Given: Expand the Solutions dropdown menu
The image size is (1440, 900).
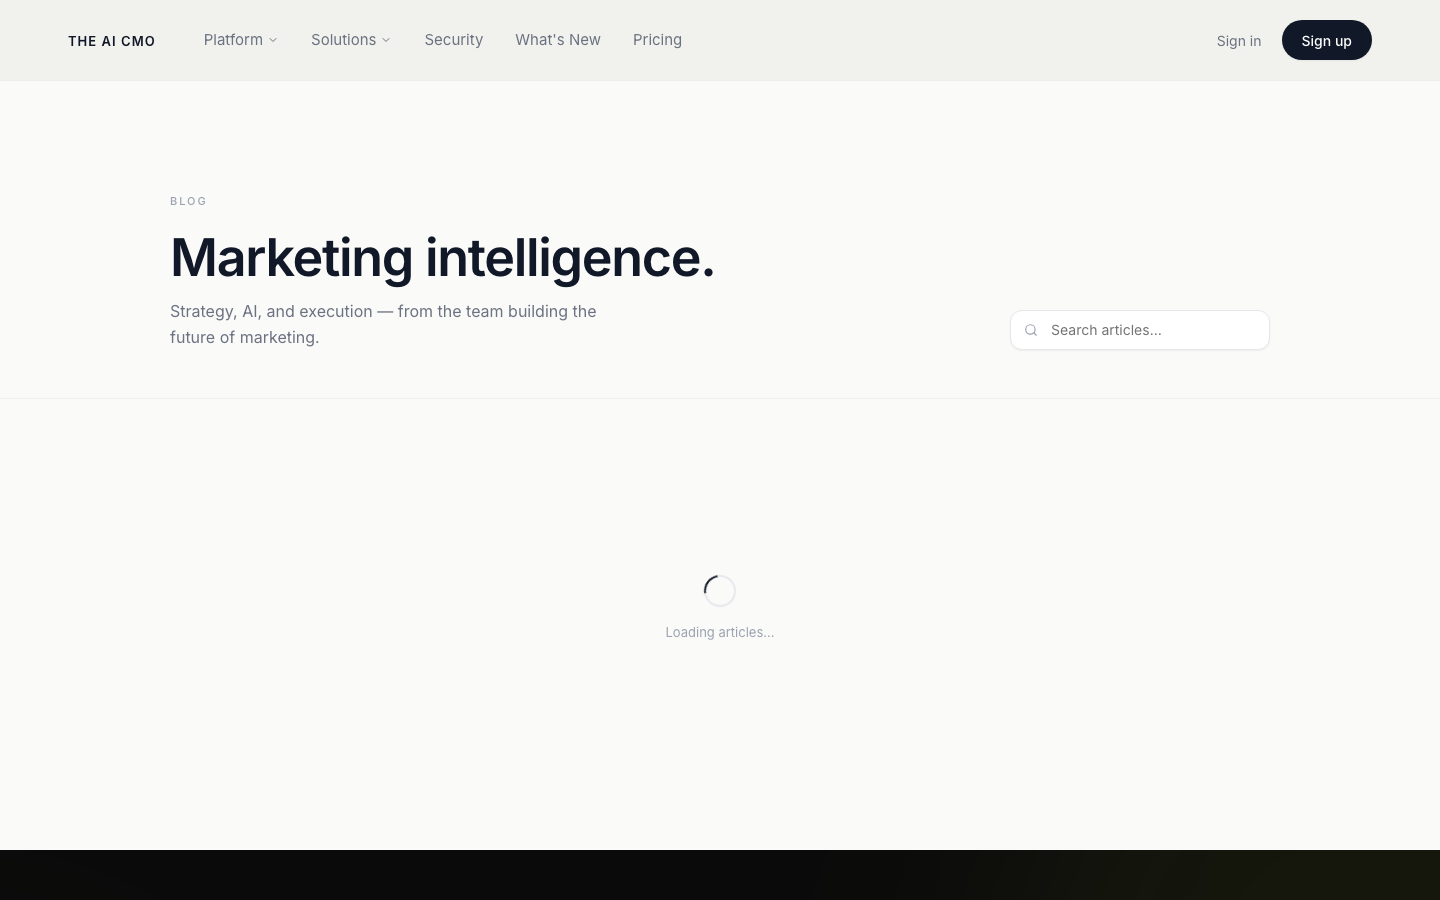Looking at the screenshot, I should click(351, 40).
